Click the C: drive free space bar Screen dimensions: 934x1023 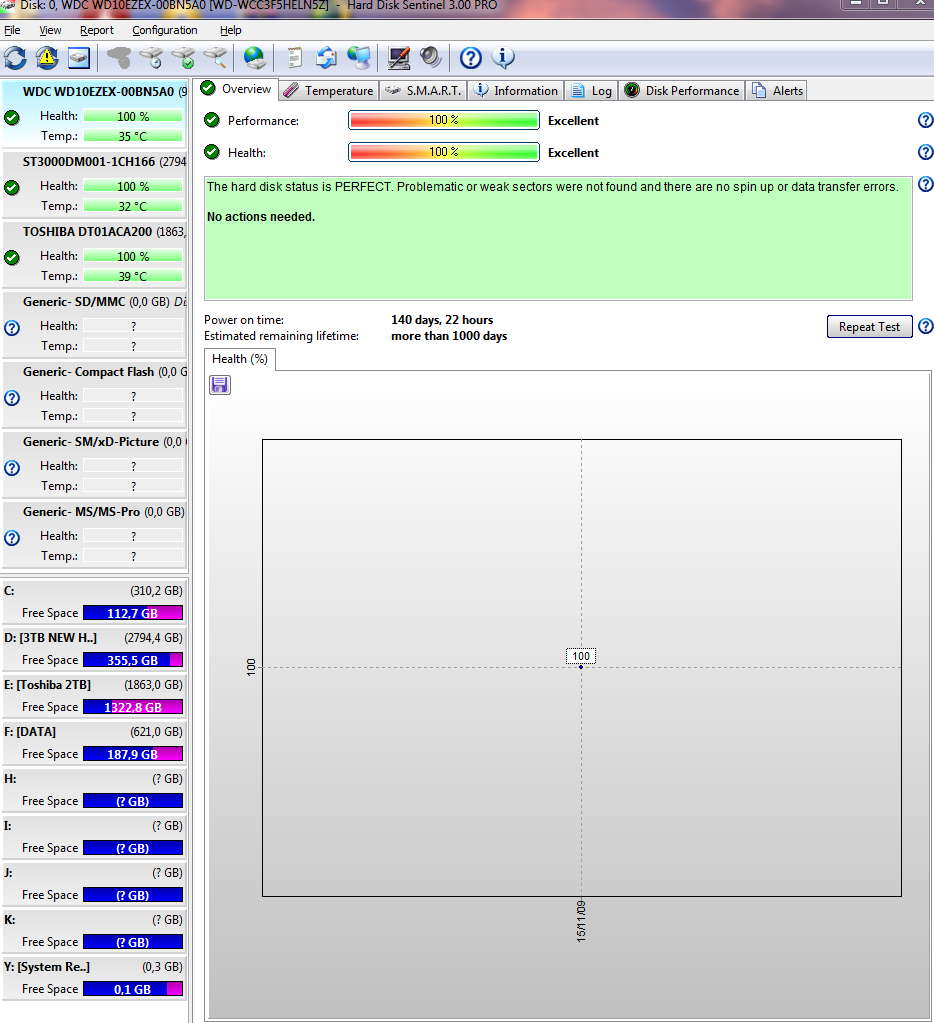pos(132,613)
